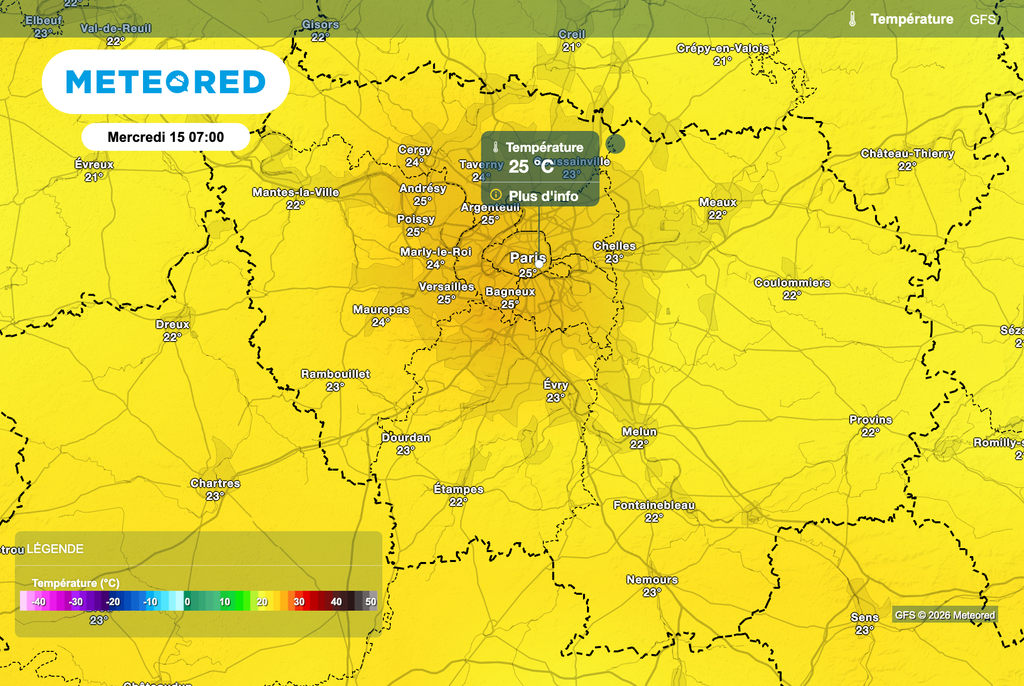Click the Val-de-Reuil 22° label
The image size is (1024, 686).
point(116,35)
